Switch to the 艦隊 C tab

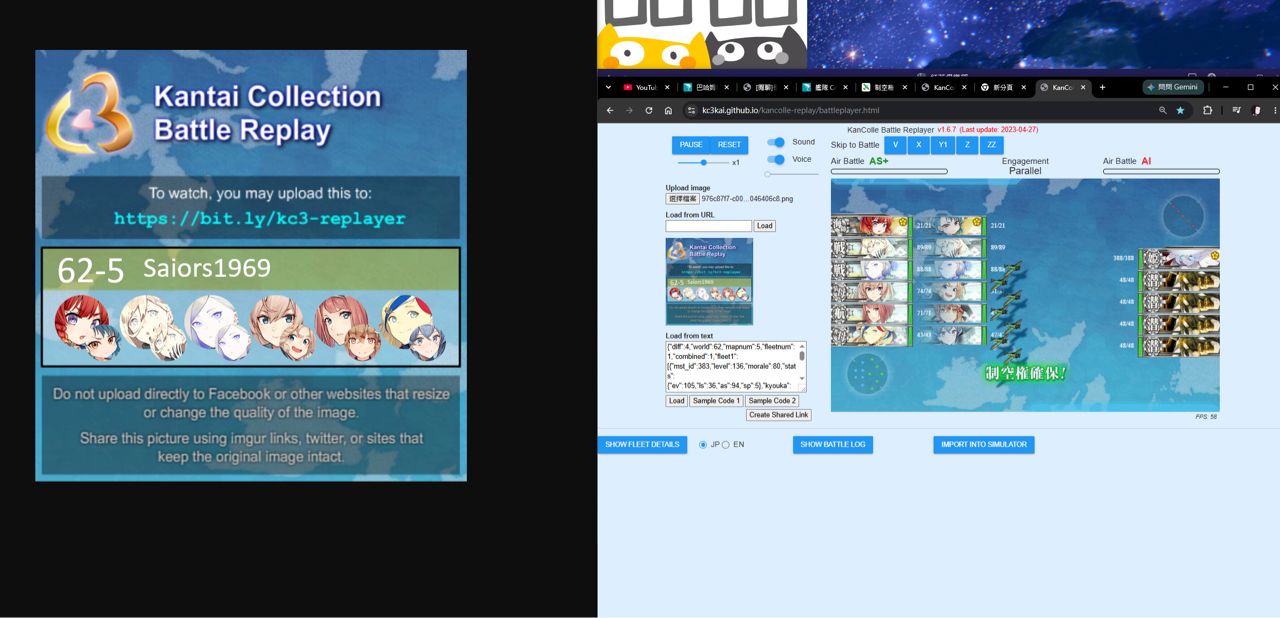click(x=824, y=87)
